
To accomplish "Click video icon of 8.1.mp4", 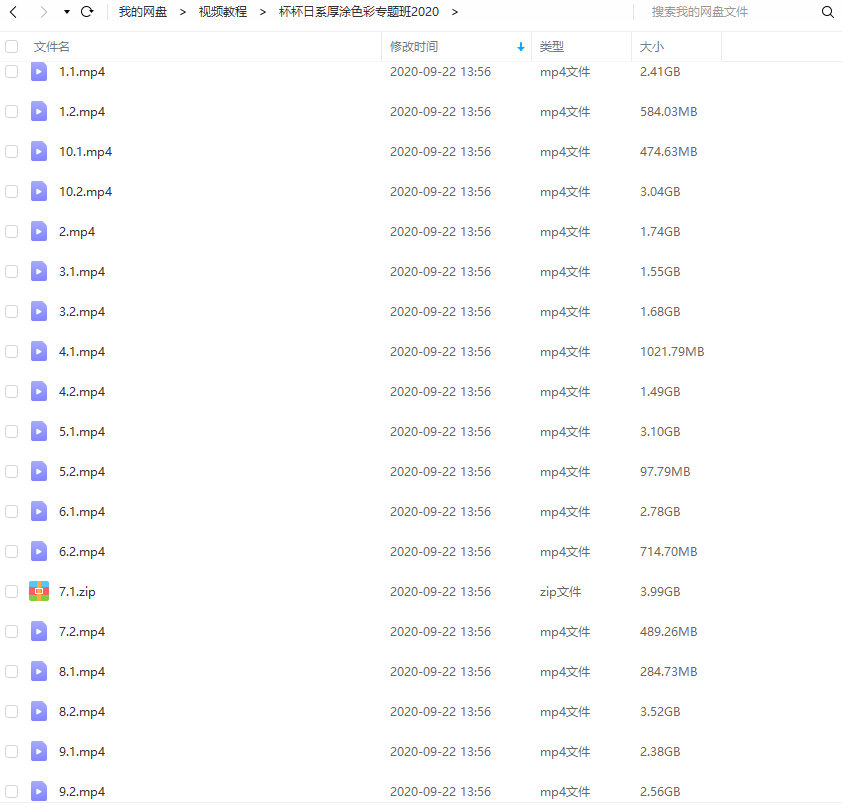I will pos(39,671).
